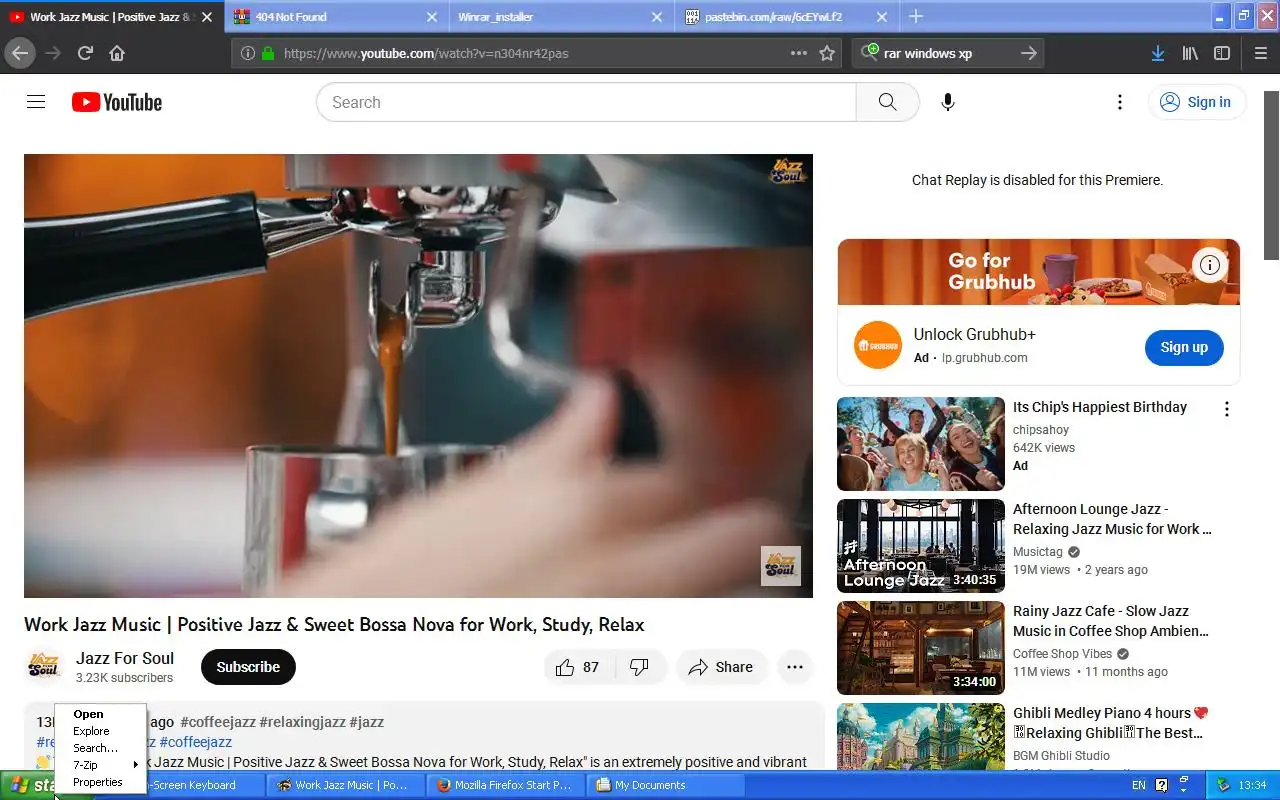The height and width of the screenshot is (800, 1280).
Task: Open options for Its Chip's Happiest Birthday
Action: [x=1226, y=408]
